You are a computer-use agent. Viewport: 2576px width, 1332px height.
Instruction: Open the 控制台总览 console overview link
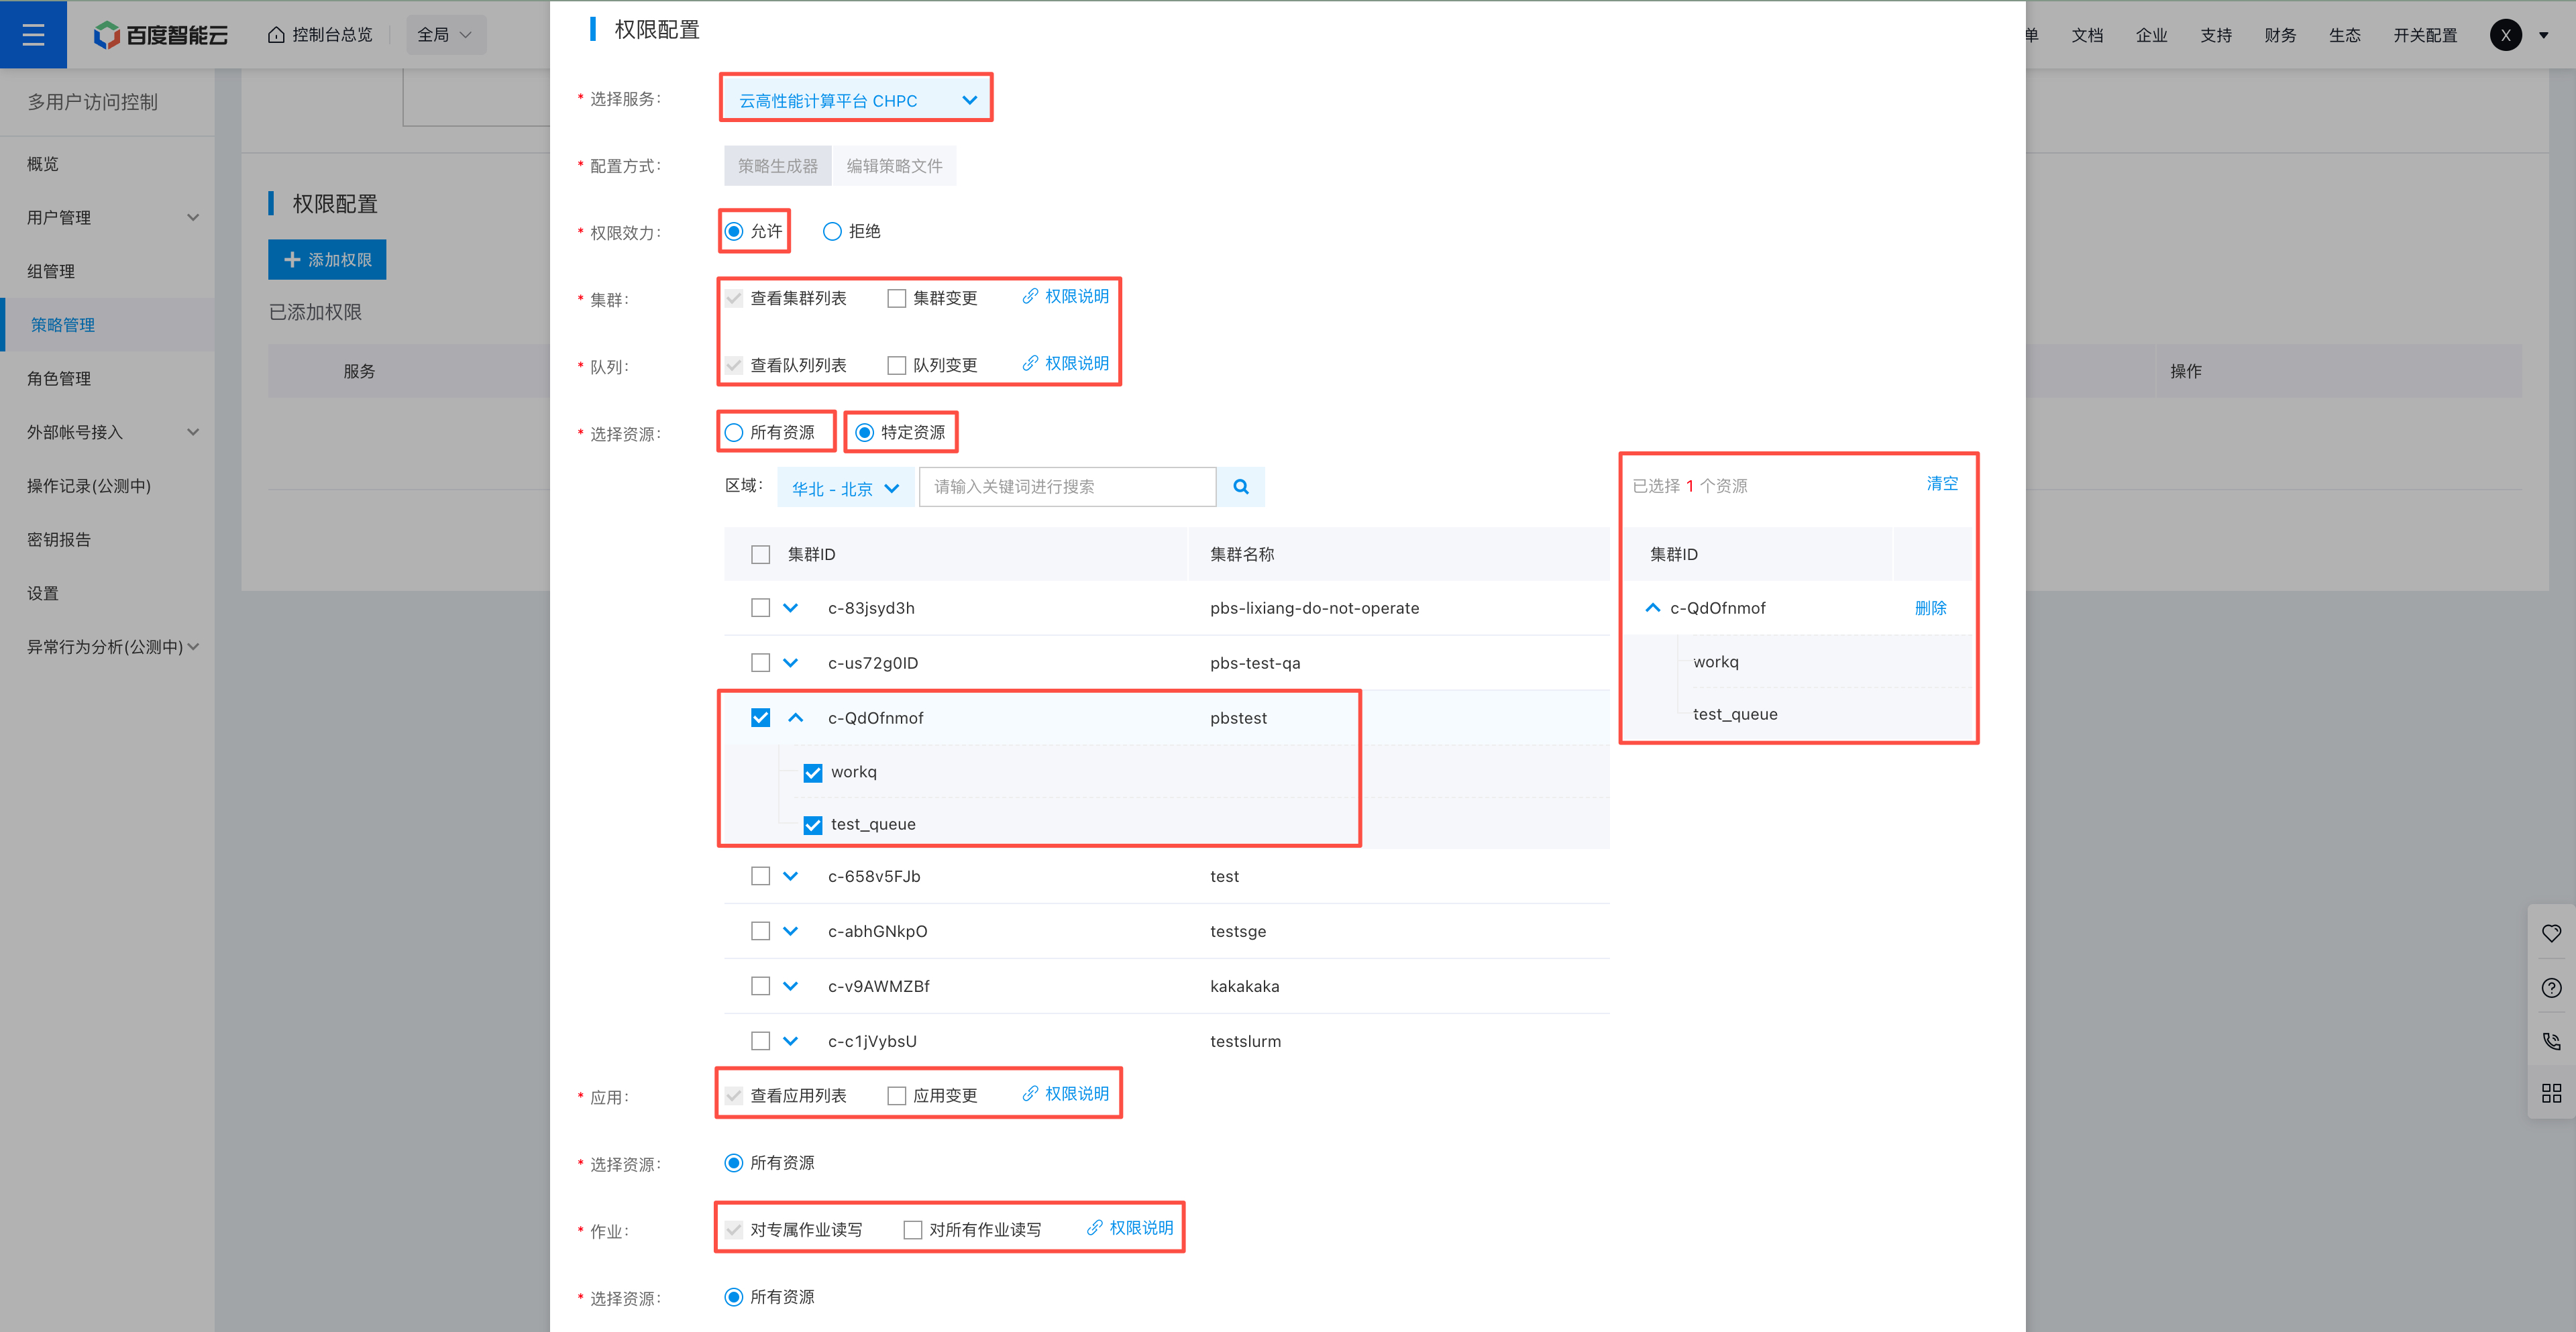pyautogui.click(x=320, y=35)
